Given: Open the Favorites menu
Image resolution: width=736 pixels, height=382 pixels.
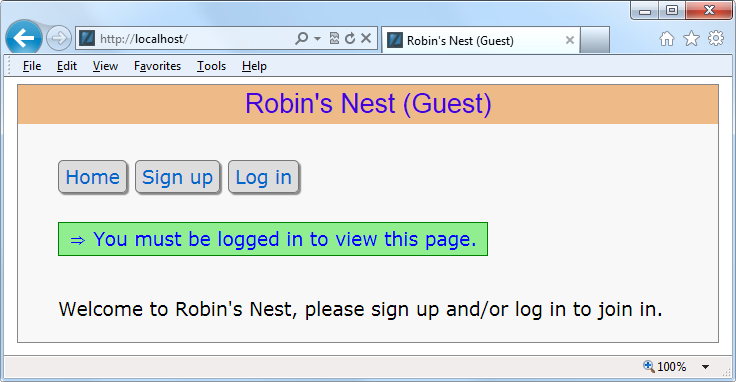Looking at the screenshot, I should coord(157,66).
